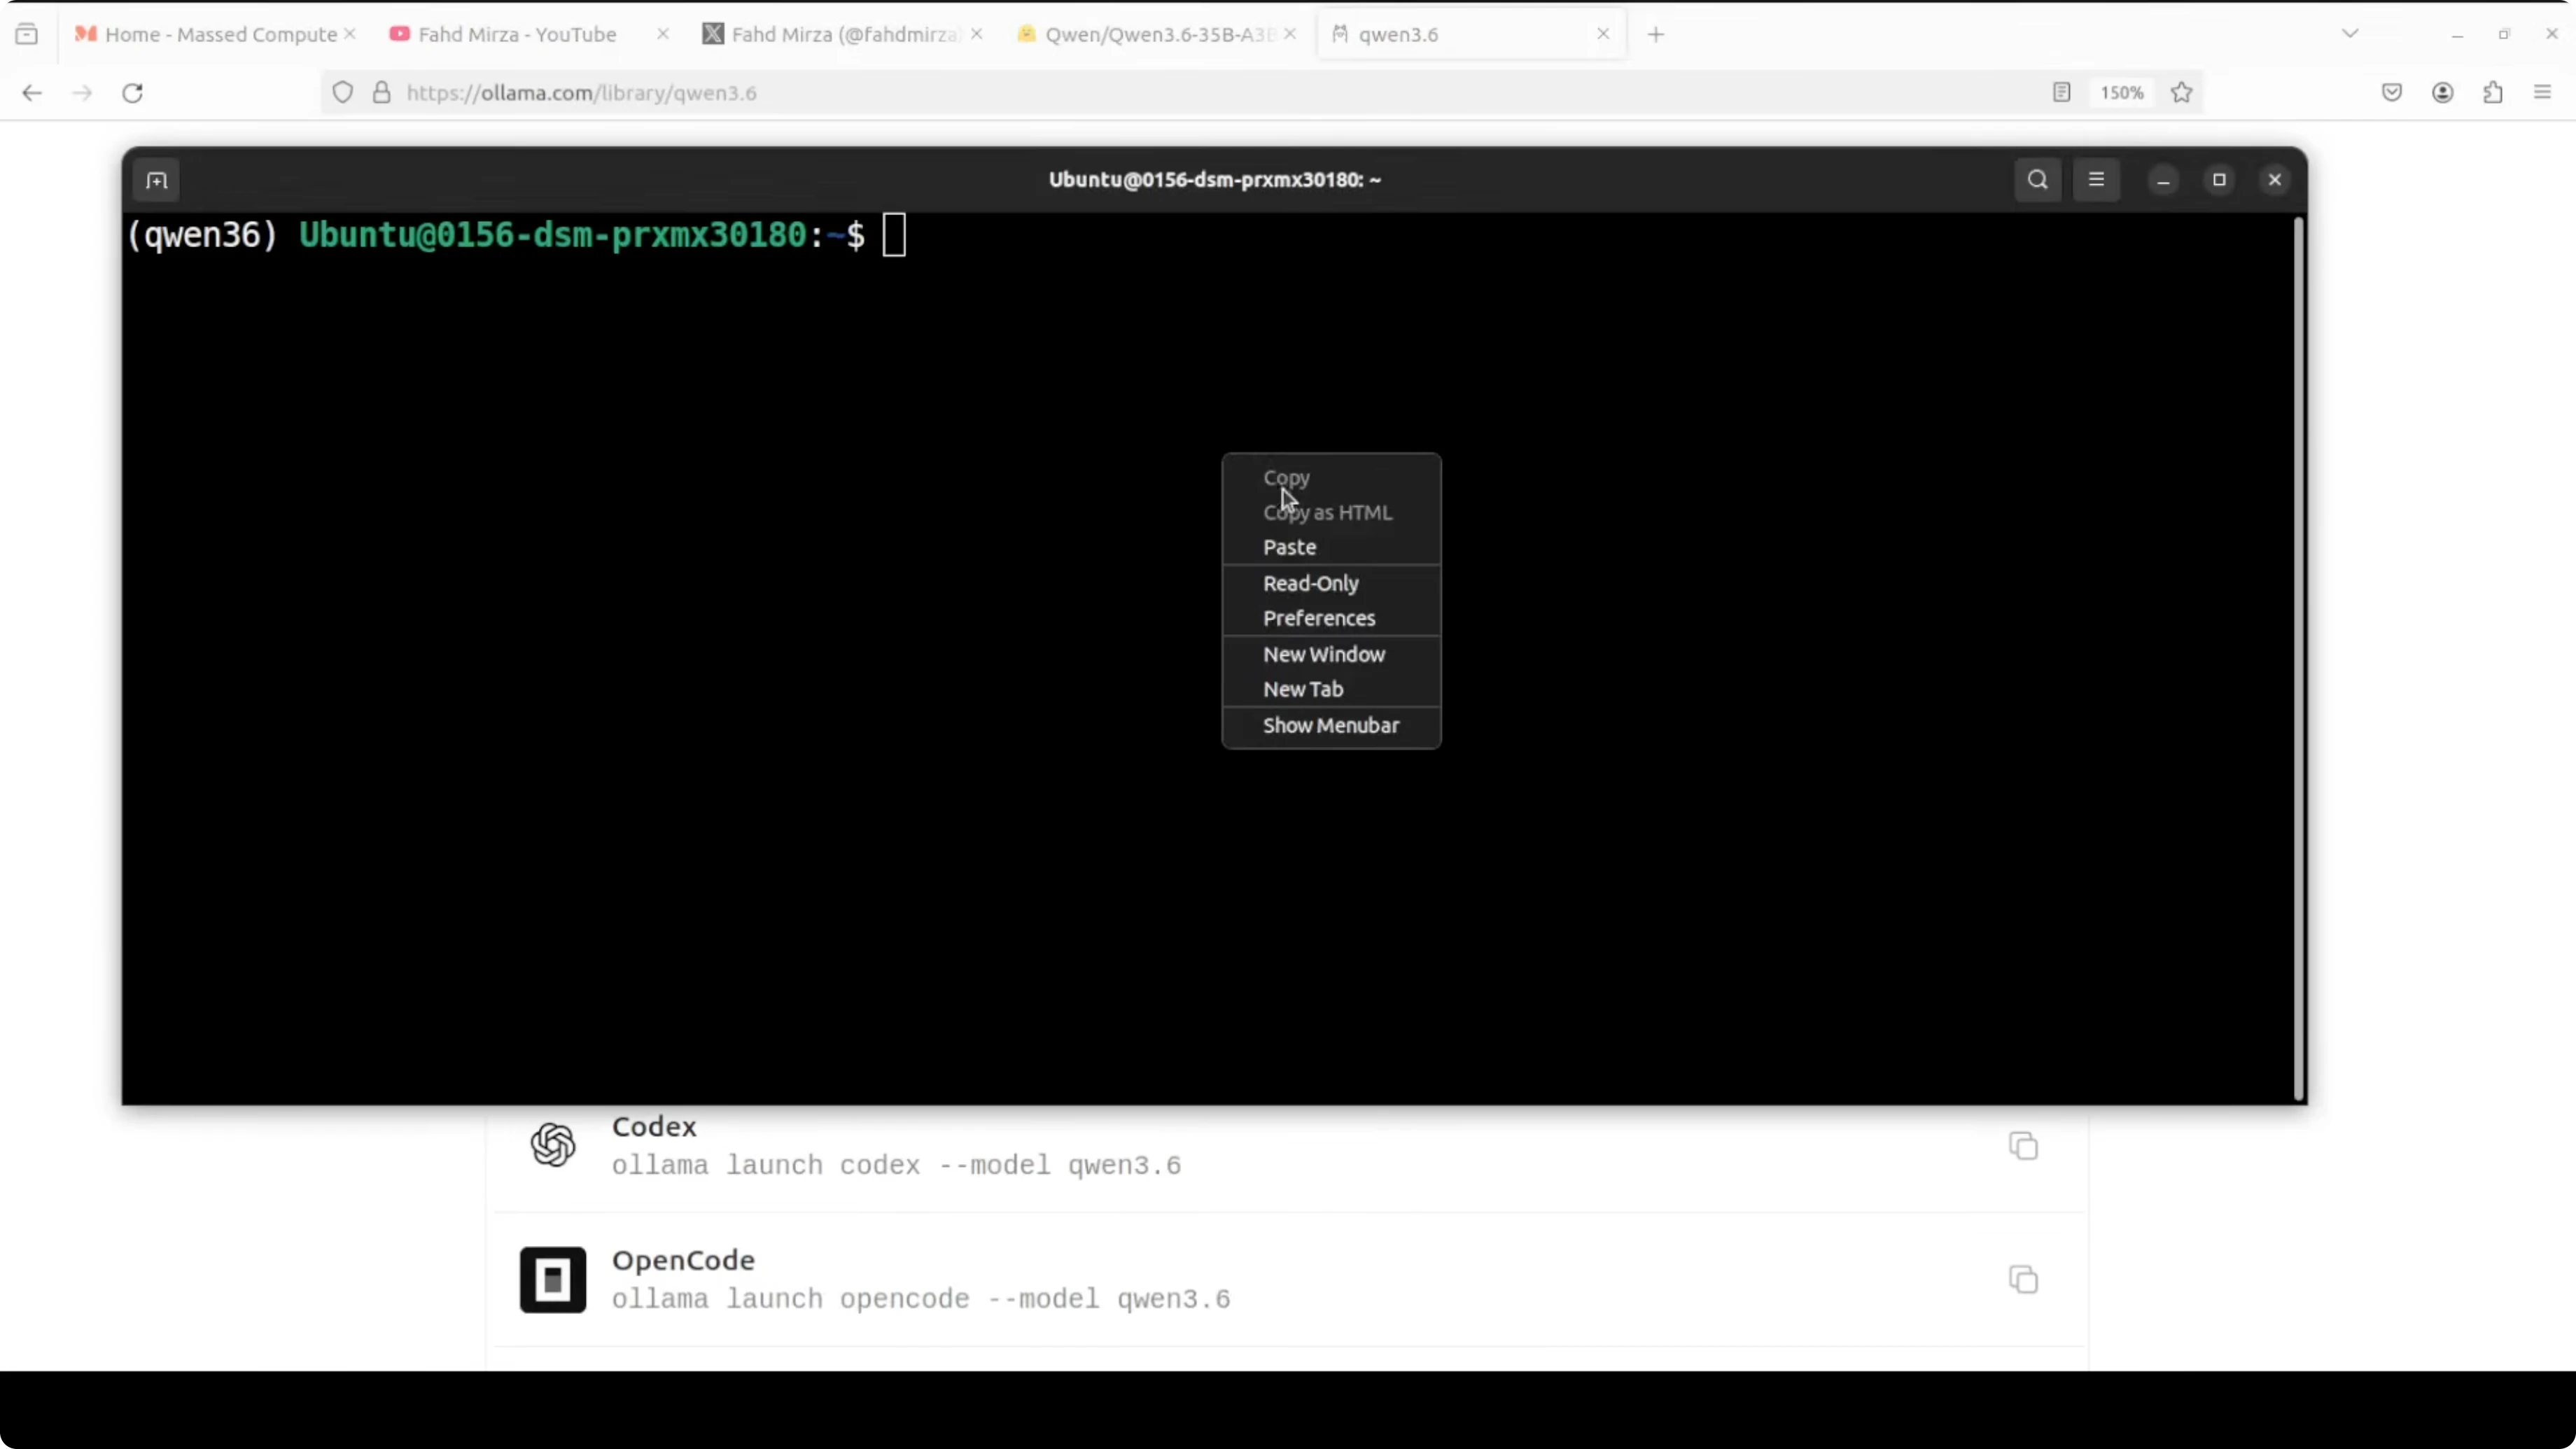
Task: Copy the OpenCode launch command
Action: pos(2023,1280)
